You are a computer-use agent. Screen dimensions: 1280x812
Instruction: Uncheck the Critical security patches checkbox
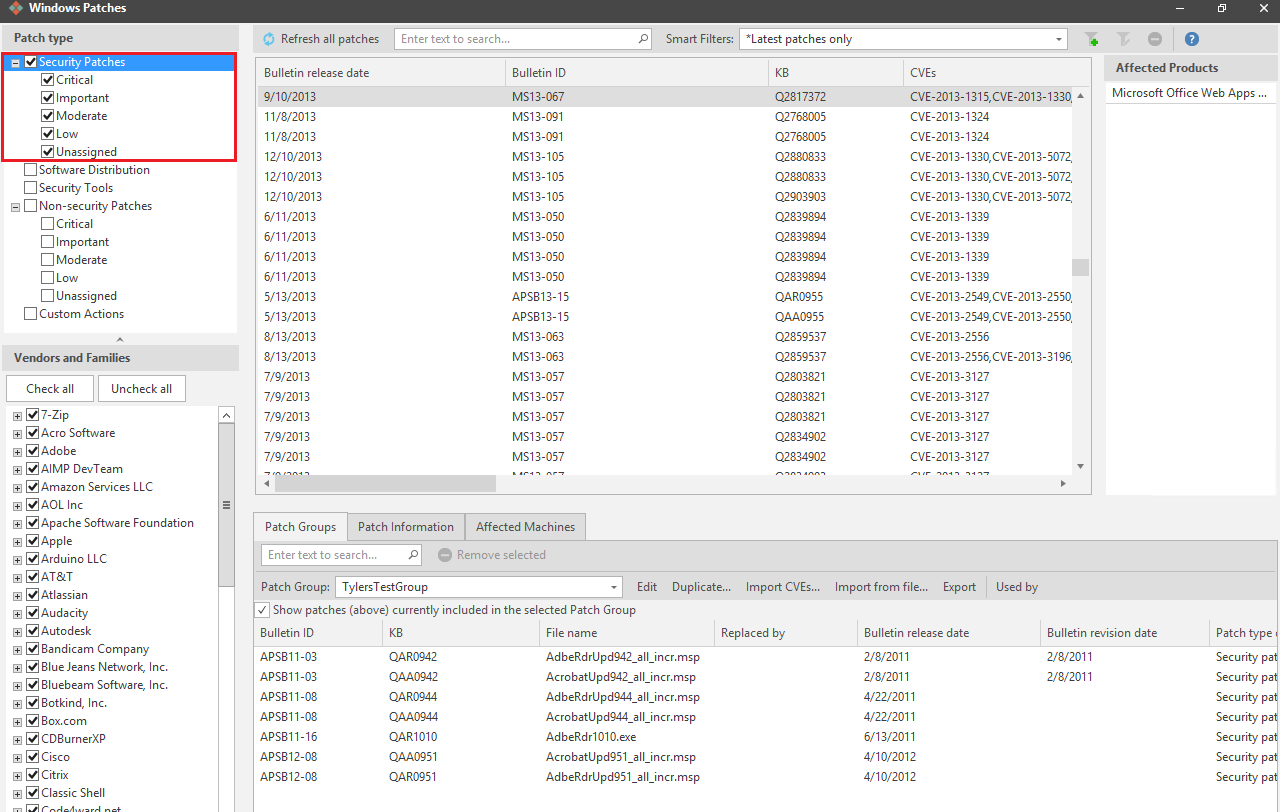(48, 80)
